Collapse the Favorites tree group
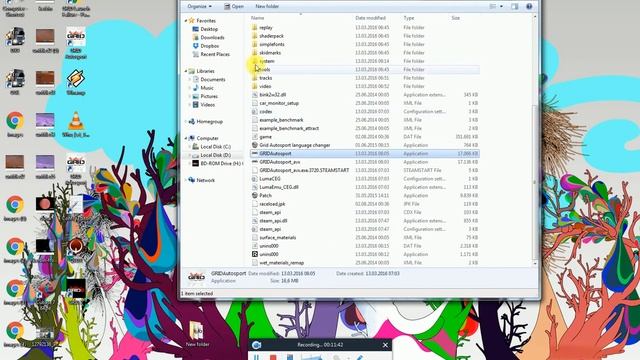Screen dimensions: 640x360 186,20
